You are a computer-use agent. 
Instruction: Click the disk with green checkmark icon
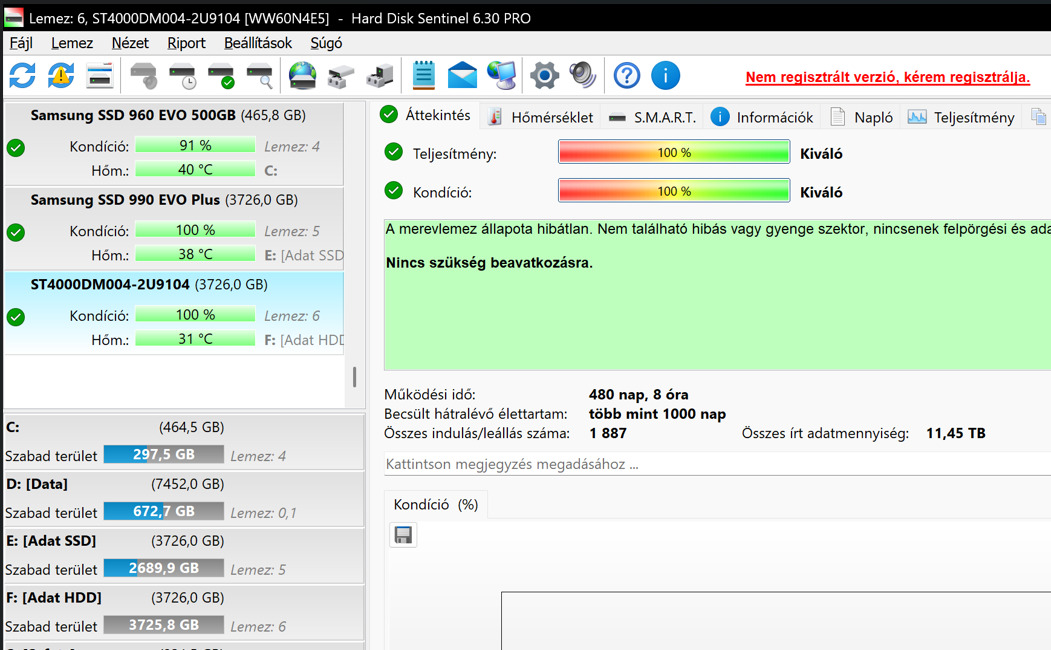(x=221, y=76)
